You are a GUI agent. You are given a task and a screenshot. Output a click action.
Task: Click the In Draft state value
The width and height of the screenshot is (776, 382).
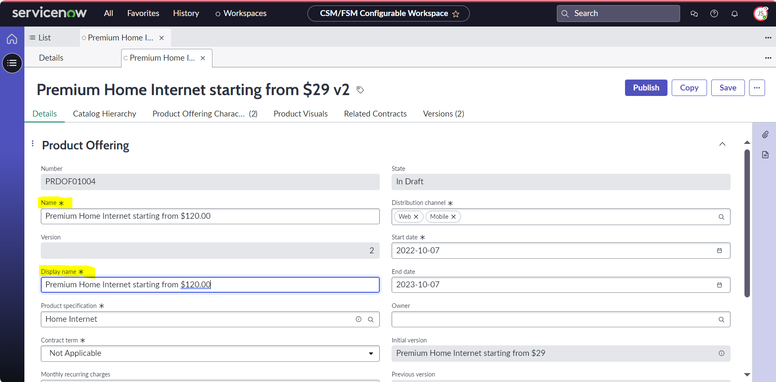tap(561, 182)
